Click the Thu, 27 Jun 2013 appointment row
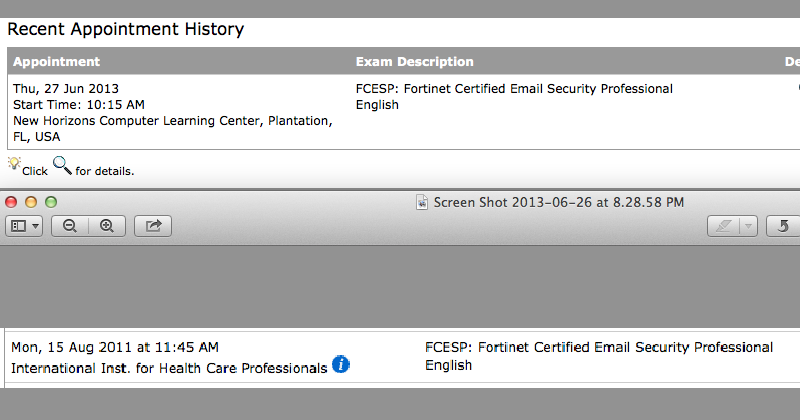This screenshot has height=420, width=800. point(66,89)
